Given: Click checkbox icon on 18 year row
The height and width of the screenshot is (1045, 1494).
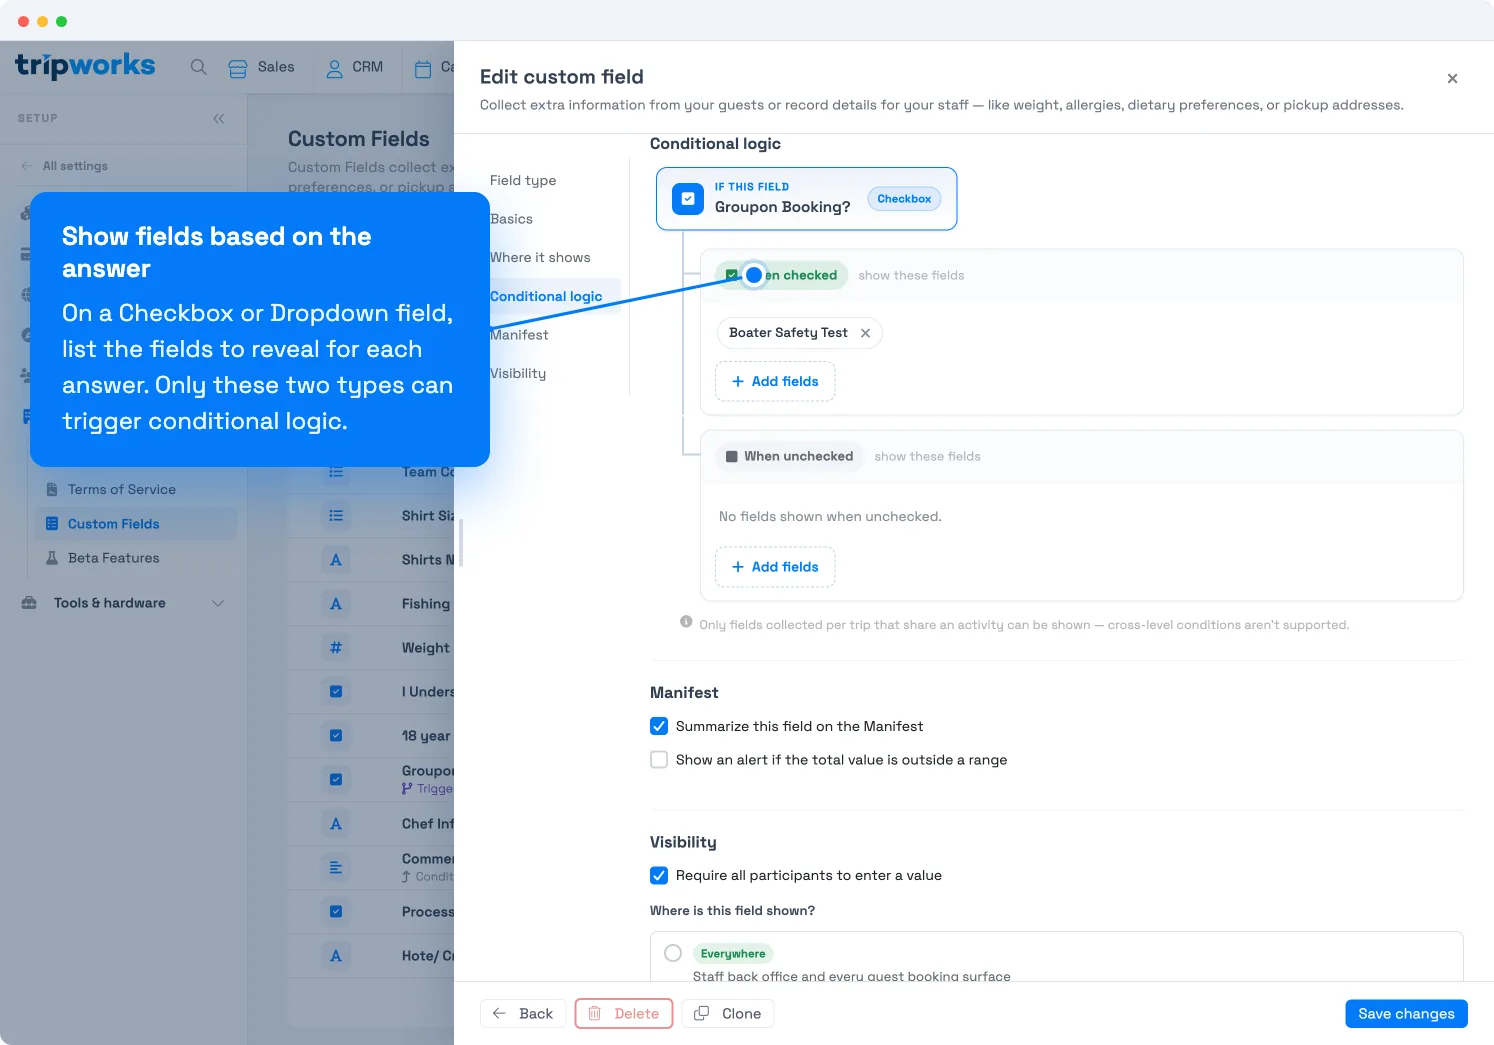Looking at the screenshot, I should (x=336, y=736).
